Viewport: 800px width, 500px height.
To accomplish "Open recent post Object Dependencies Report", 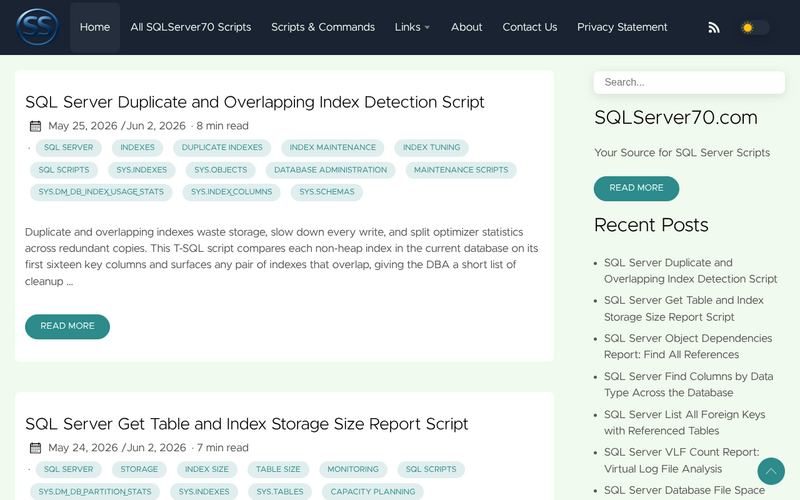I will pyautogui.click(x=688, y=346).
